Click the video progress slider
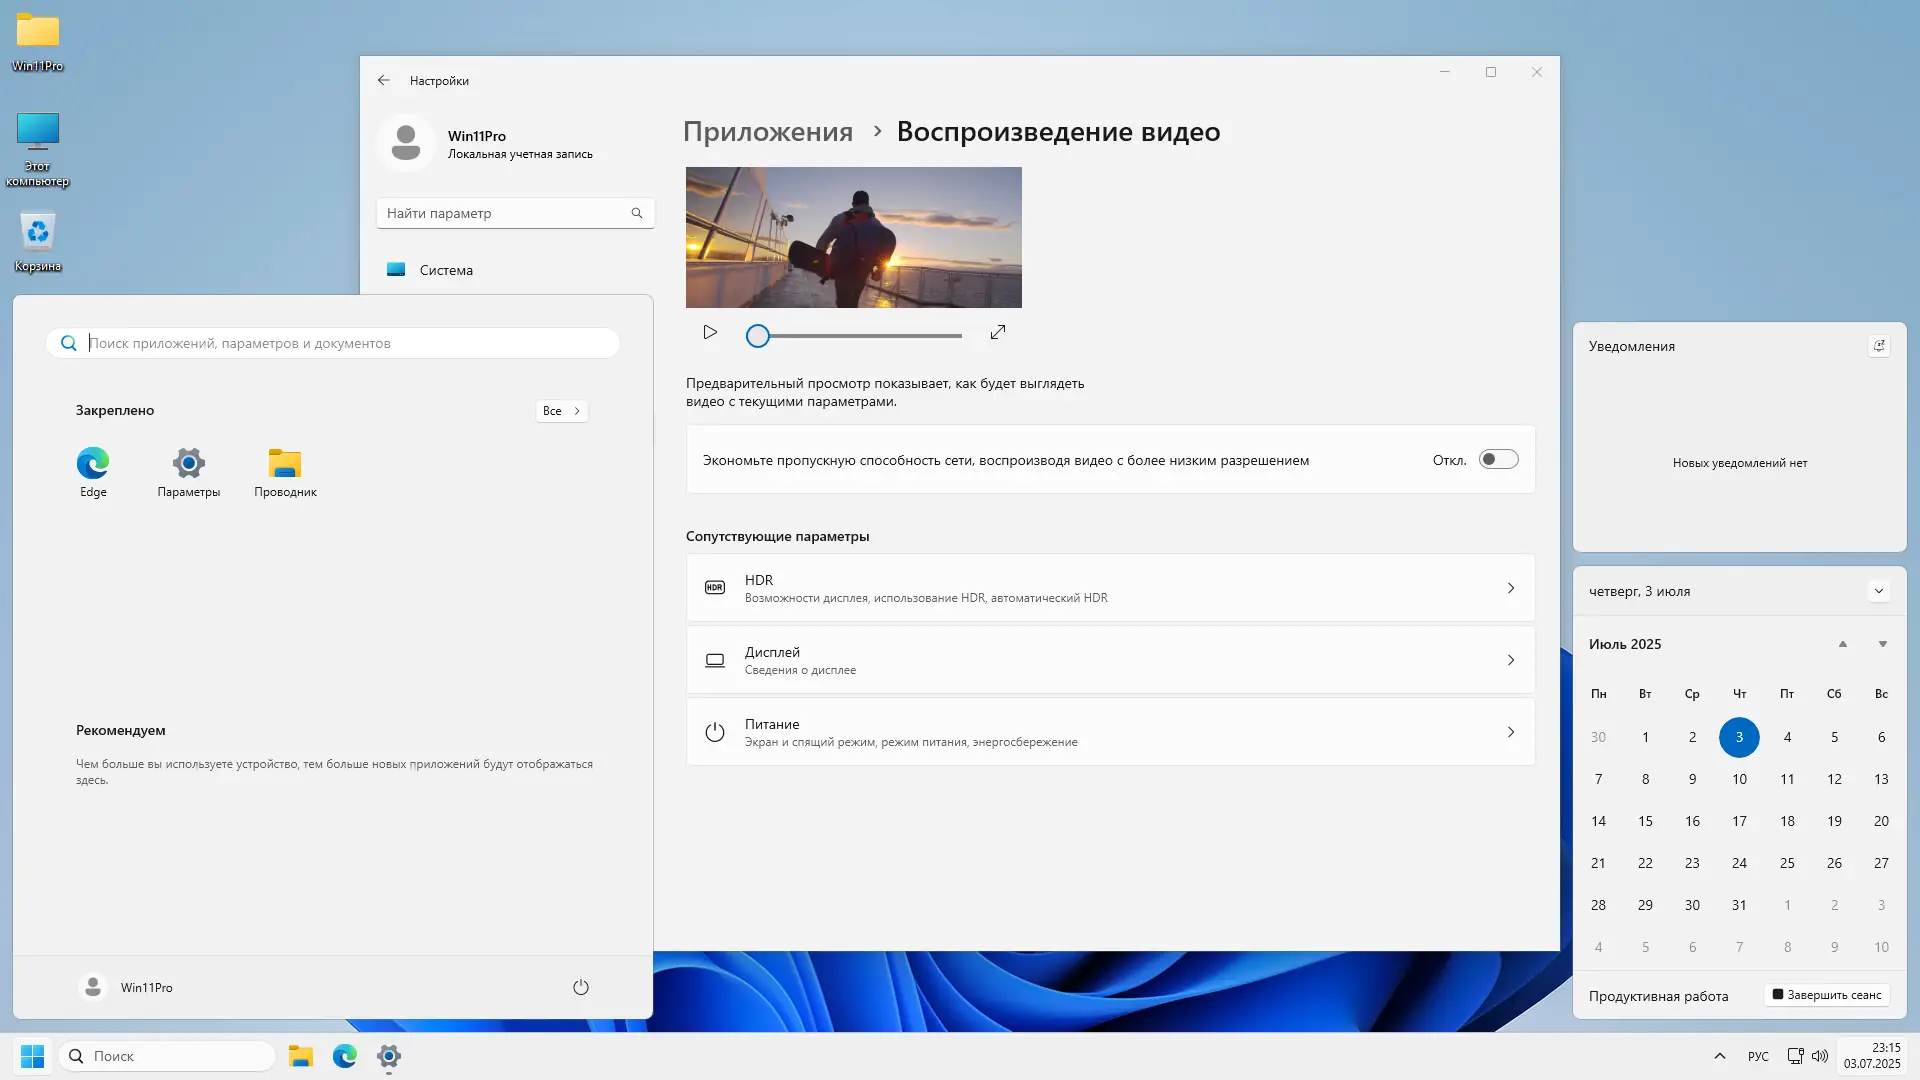Viewport: 1920px width, 1080px height. coord(855,336)
